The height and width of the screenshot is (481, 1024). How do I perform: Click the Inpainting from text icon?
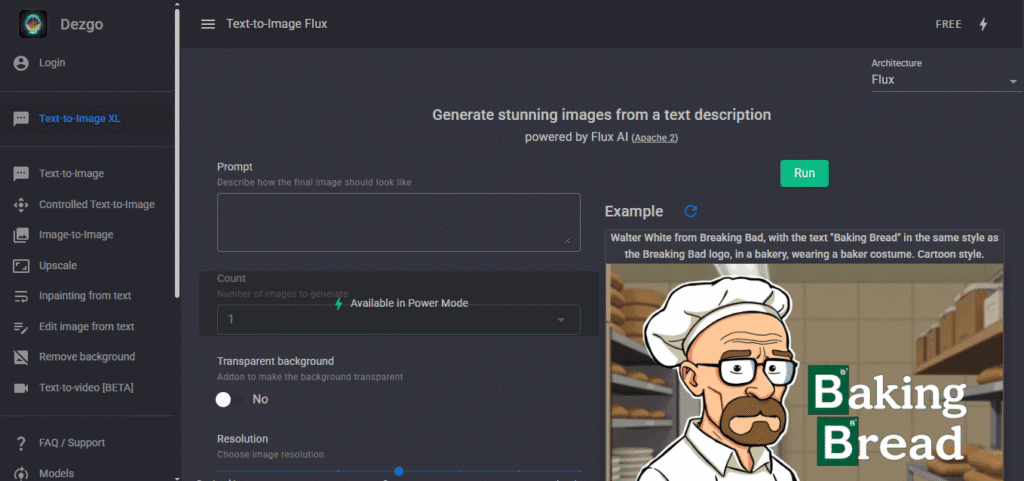point(21,296)
